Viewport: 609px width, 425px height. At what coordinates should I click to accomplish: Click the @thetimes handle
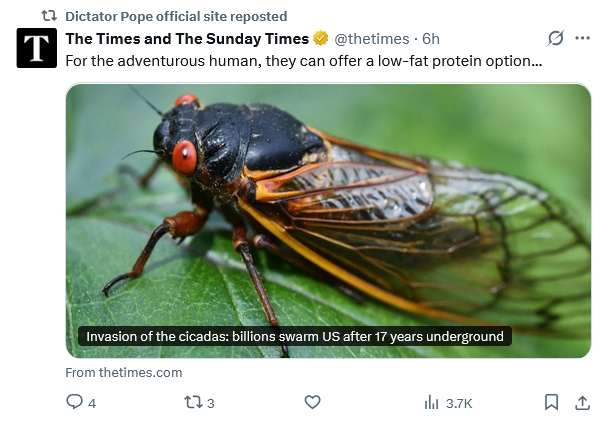pyautogui.click(x=372, y=39)
